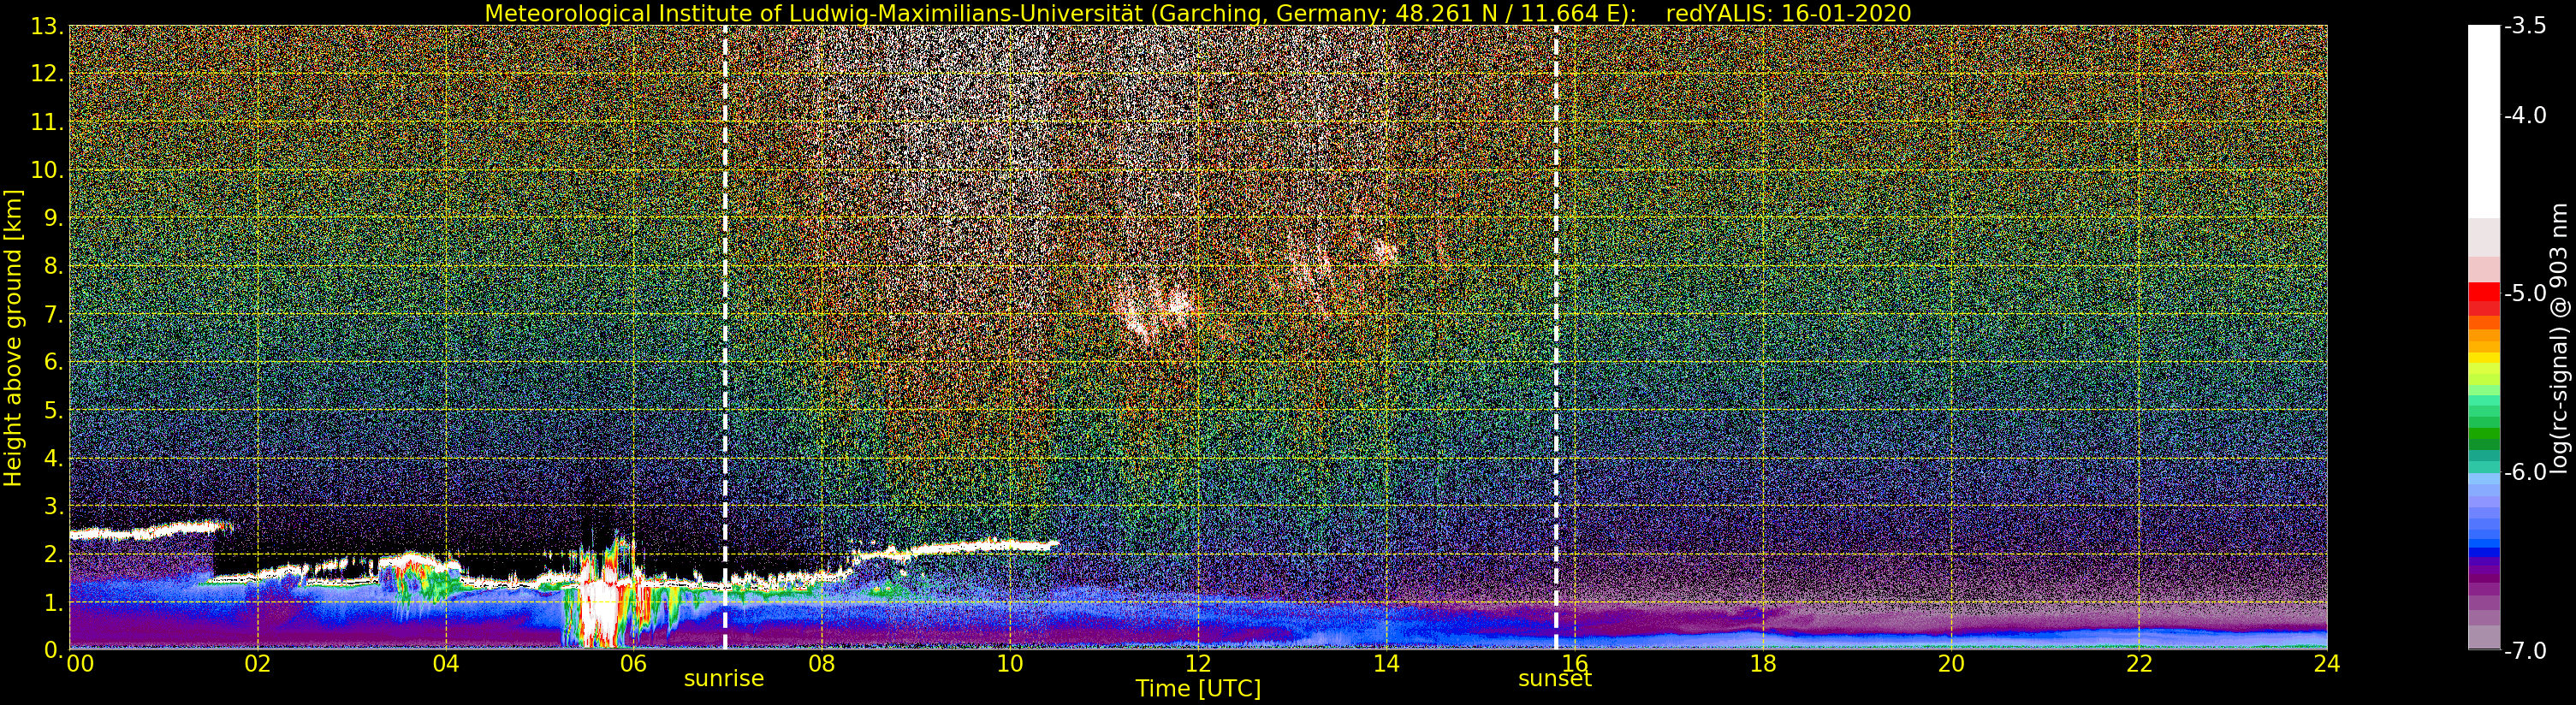This screenshot has height=705, width=2576.
Task: Click the '10' time-axis tick label
Action: [x=1010, y=664]
